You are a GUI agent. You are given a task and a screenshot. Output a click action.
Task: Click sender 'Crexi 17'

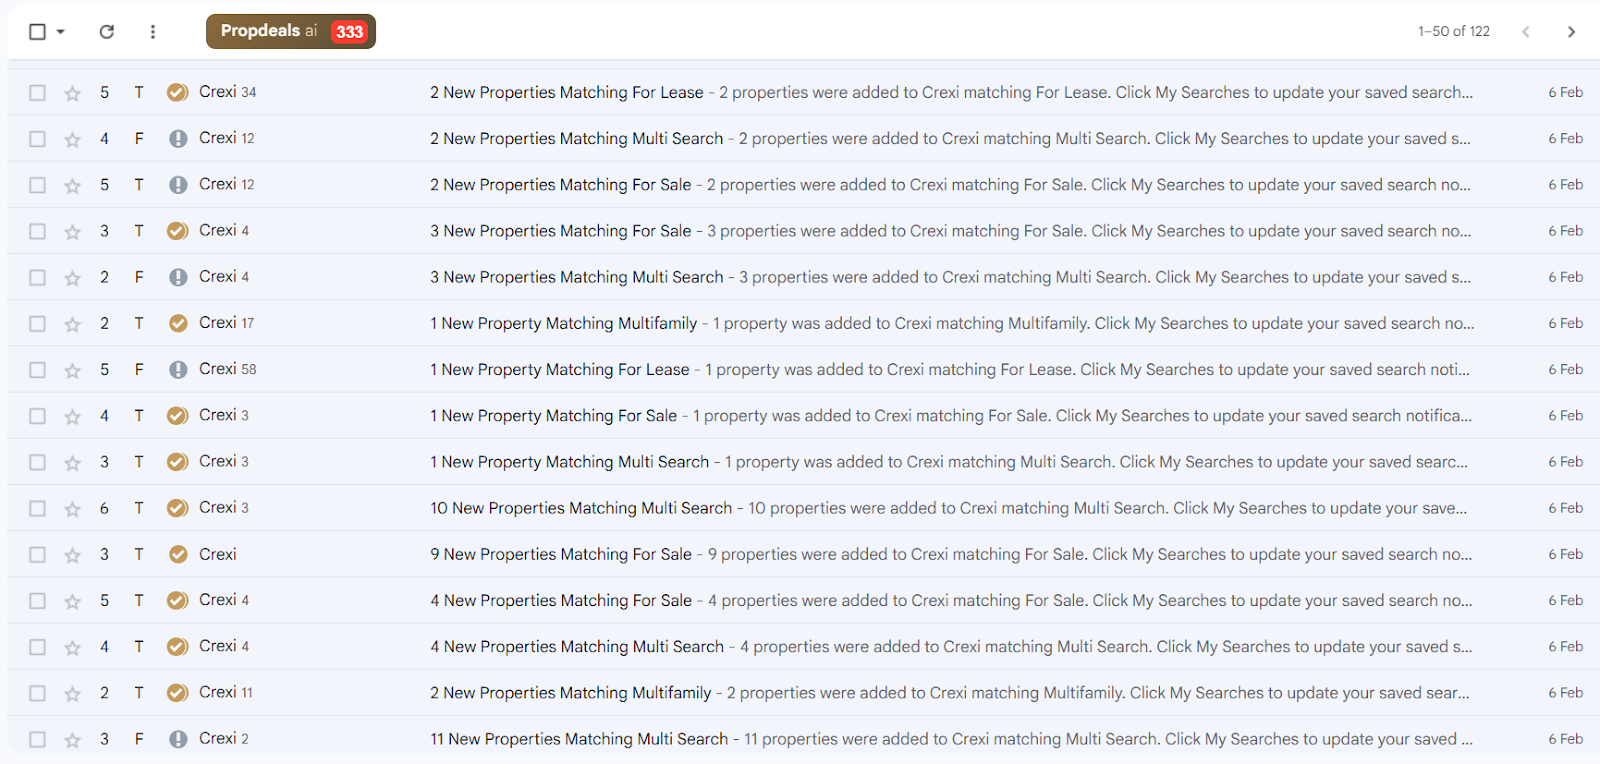[x=226, y=323]
